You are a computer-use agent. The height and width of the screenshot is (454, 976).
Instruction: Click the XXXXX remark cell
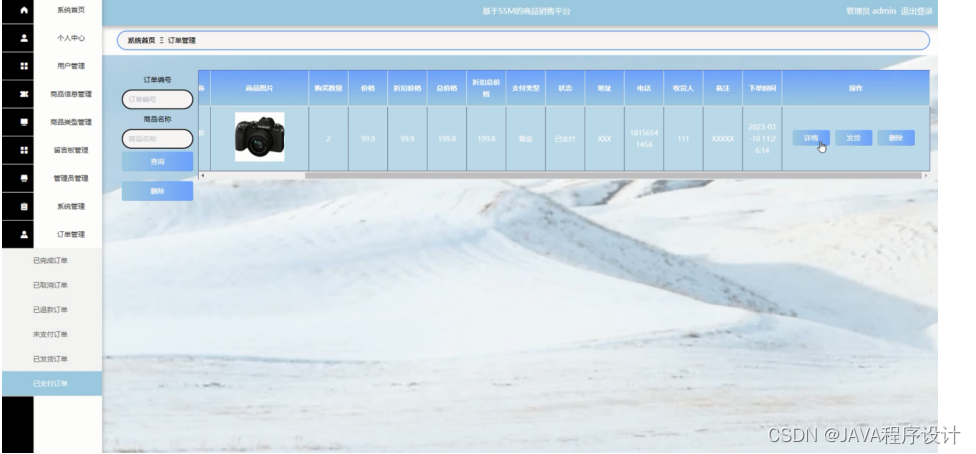coord(723,139)
